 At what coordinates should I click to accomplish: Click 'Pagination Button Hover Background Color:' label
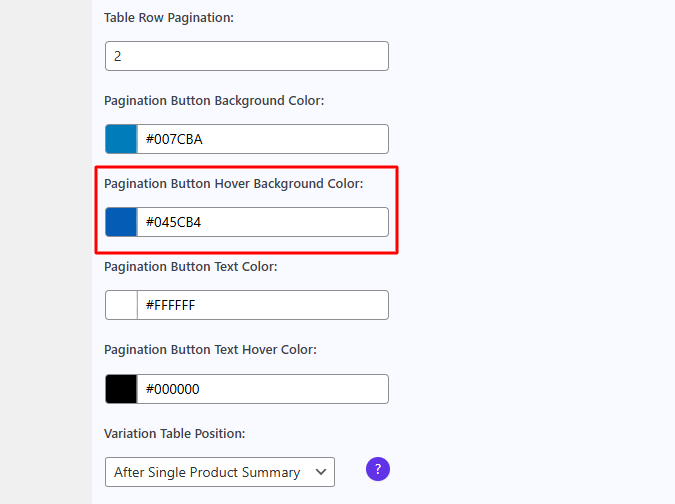pos(233,184)
